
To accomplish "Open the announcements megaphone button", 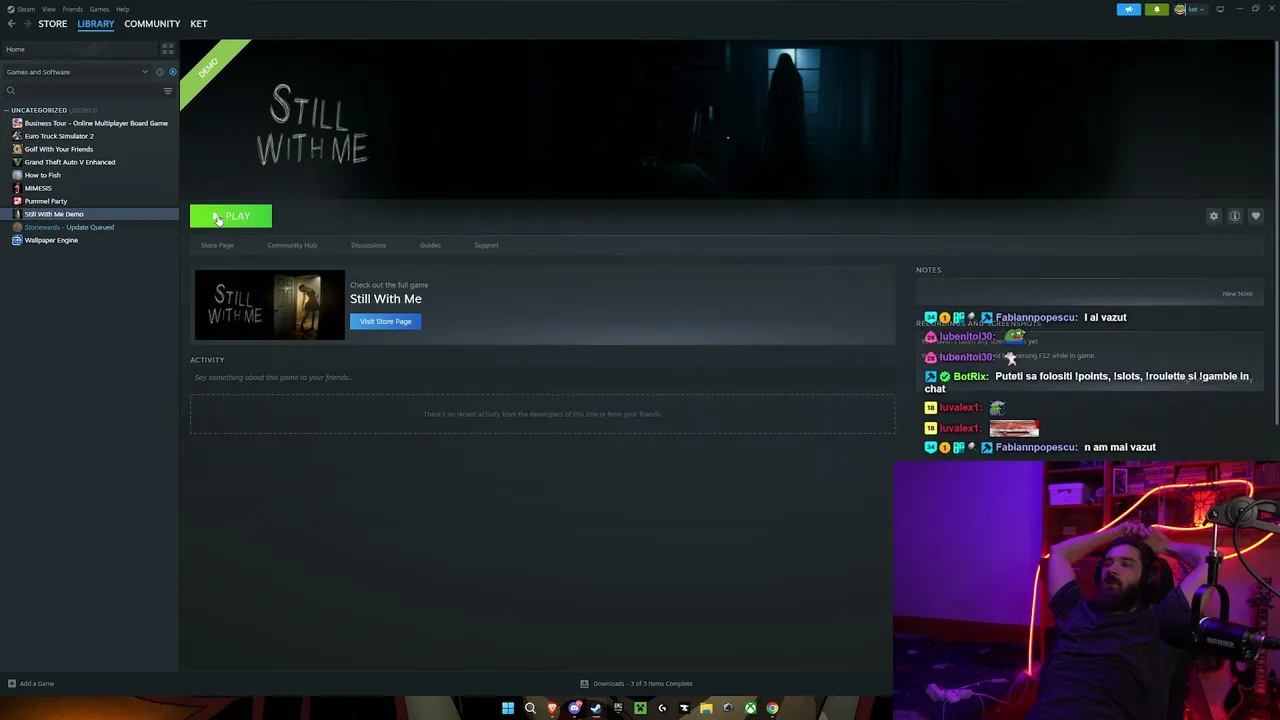I will tap(1129, 9).
